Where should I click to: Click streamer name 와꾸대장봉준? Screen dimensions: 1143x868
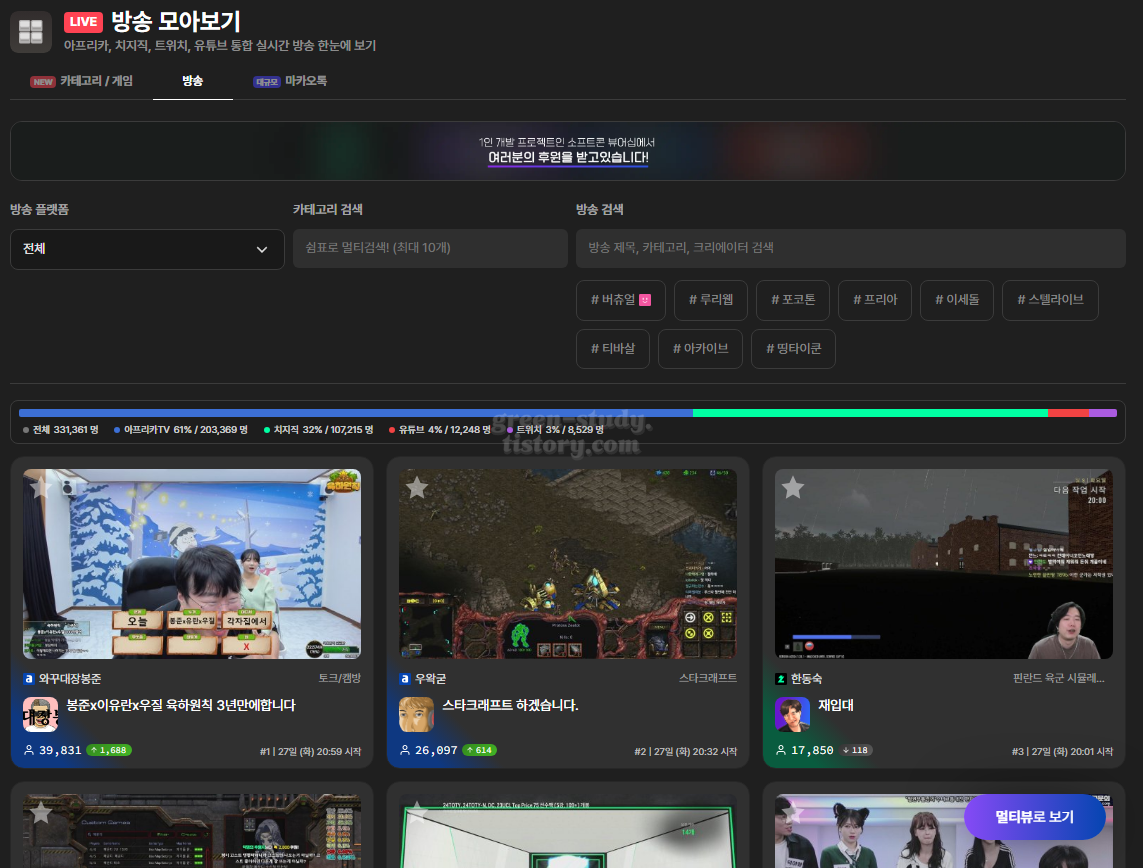click(70, 679)
